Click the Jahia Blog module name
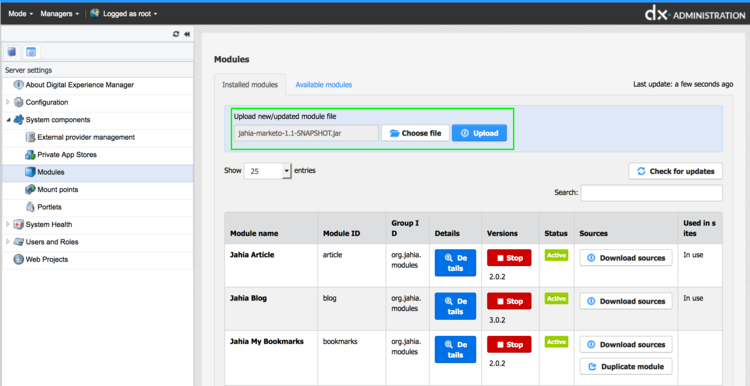 coord(248,298)
